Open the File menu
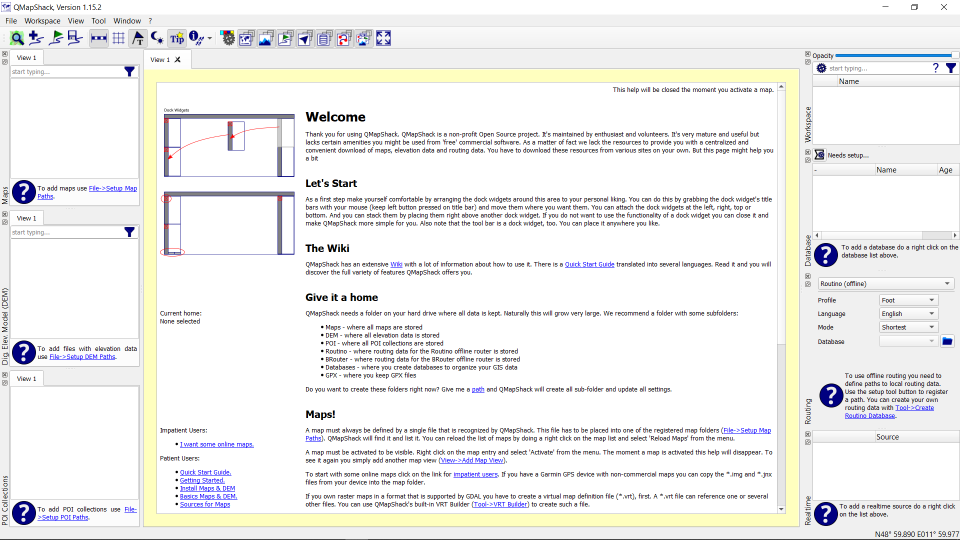 [x=11, y=21]
